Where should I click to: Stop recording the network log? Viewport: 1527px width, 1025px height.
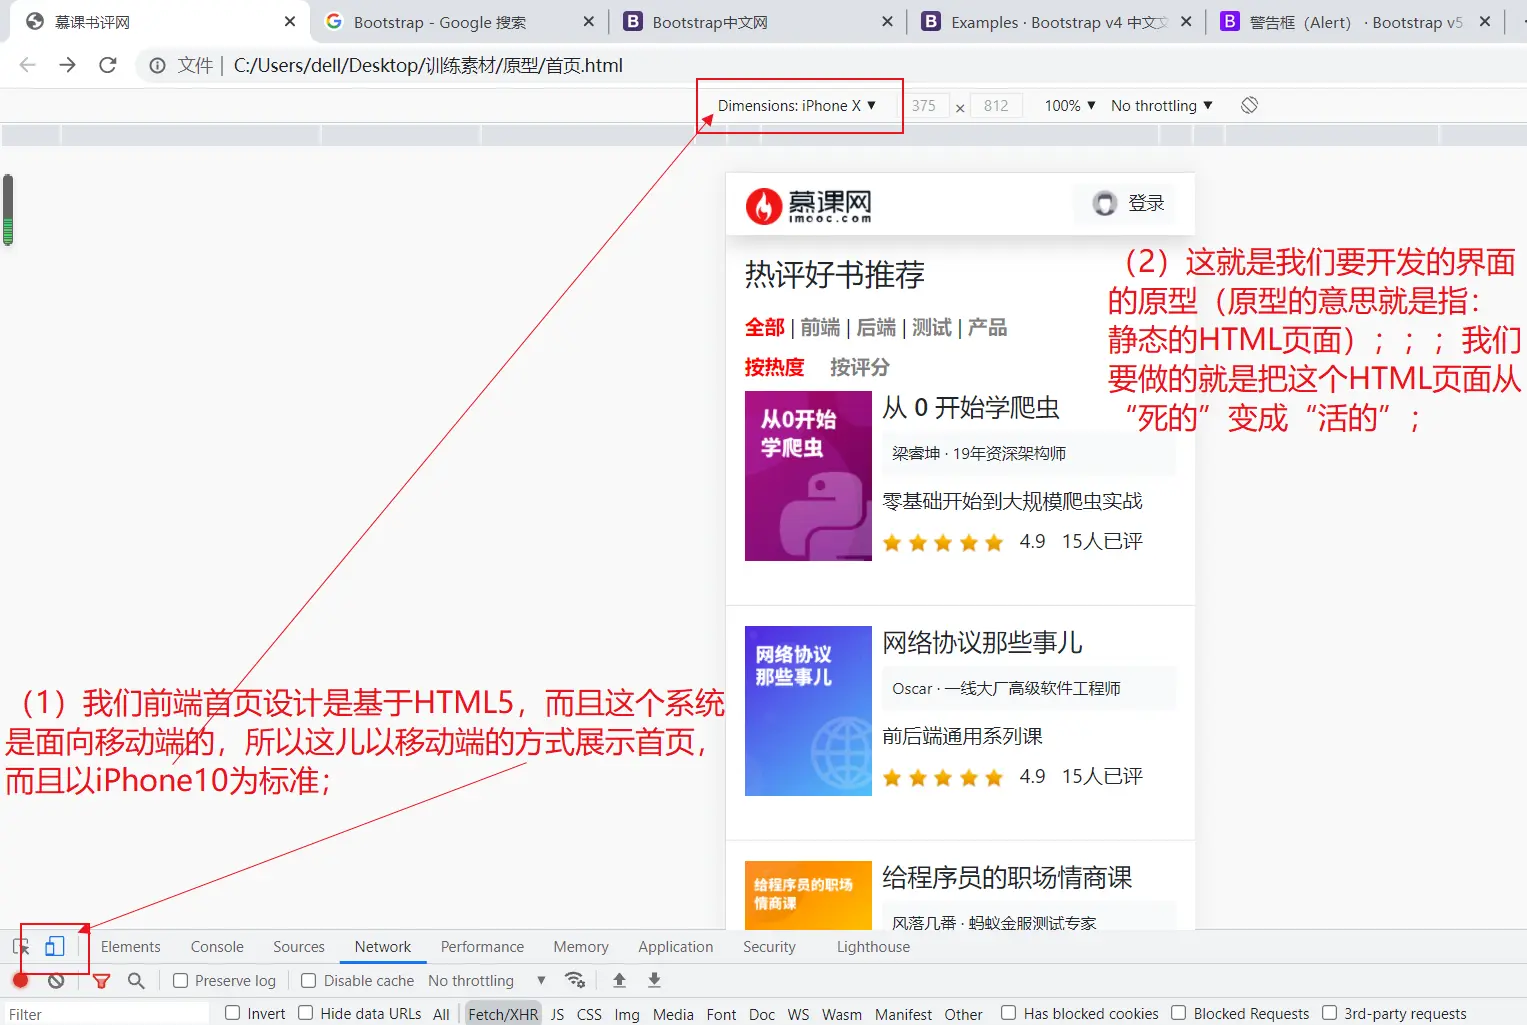[x=20, y=980]
